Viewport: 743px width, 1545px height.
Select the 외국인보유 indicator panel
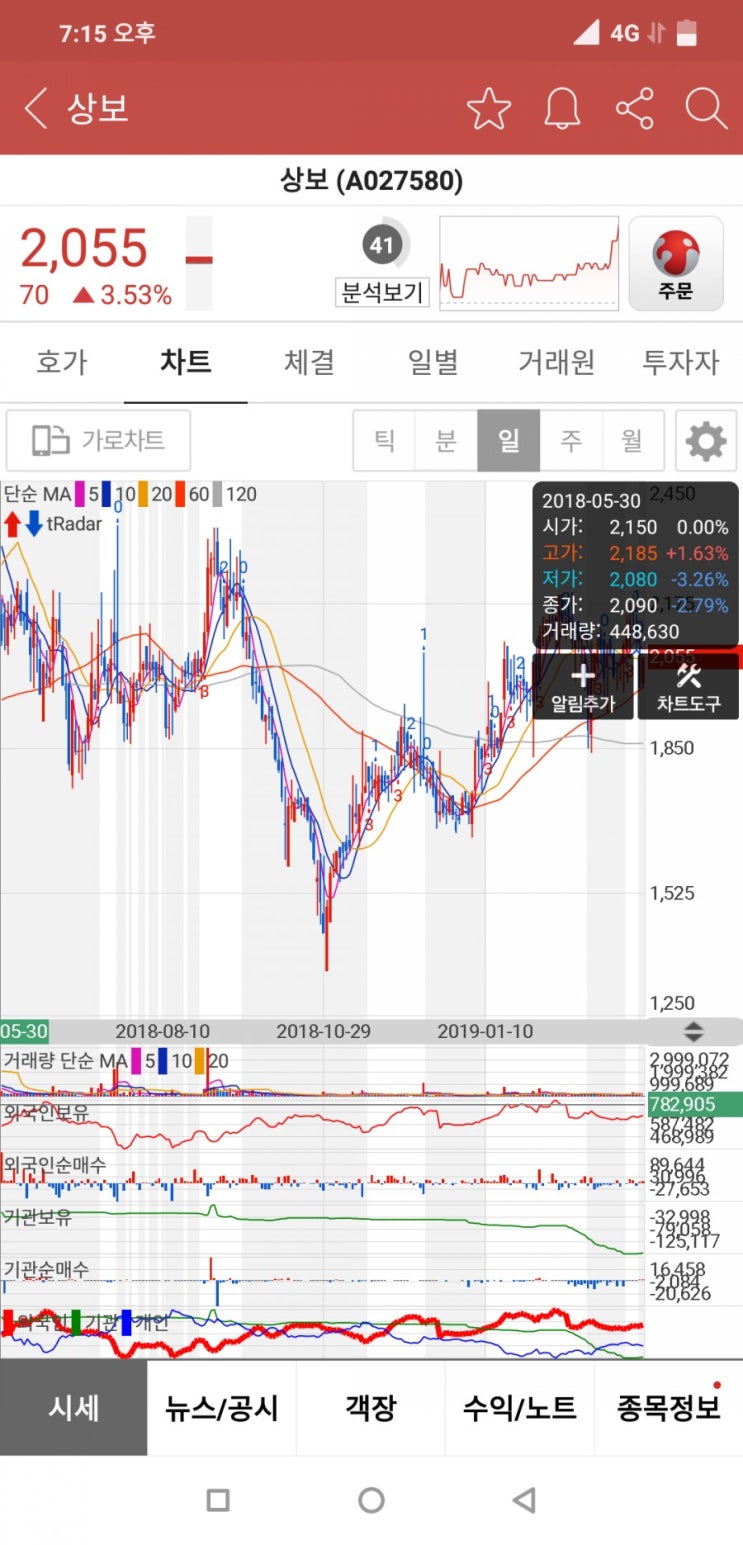(322, 1126)
